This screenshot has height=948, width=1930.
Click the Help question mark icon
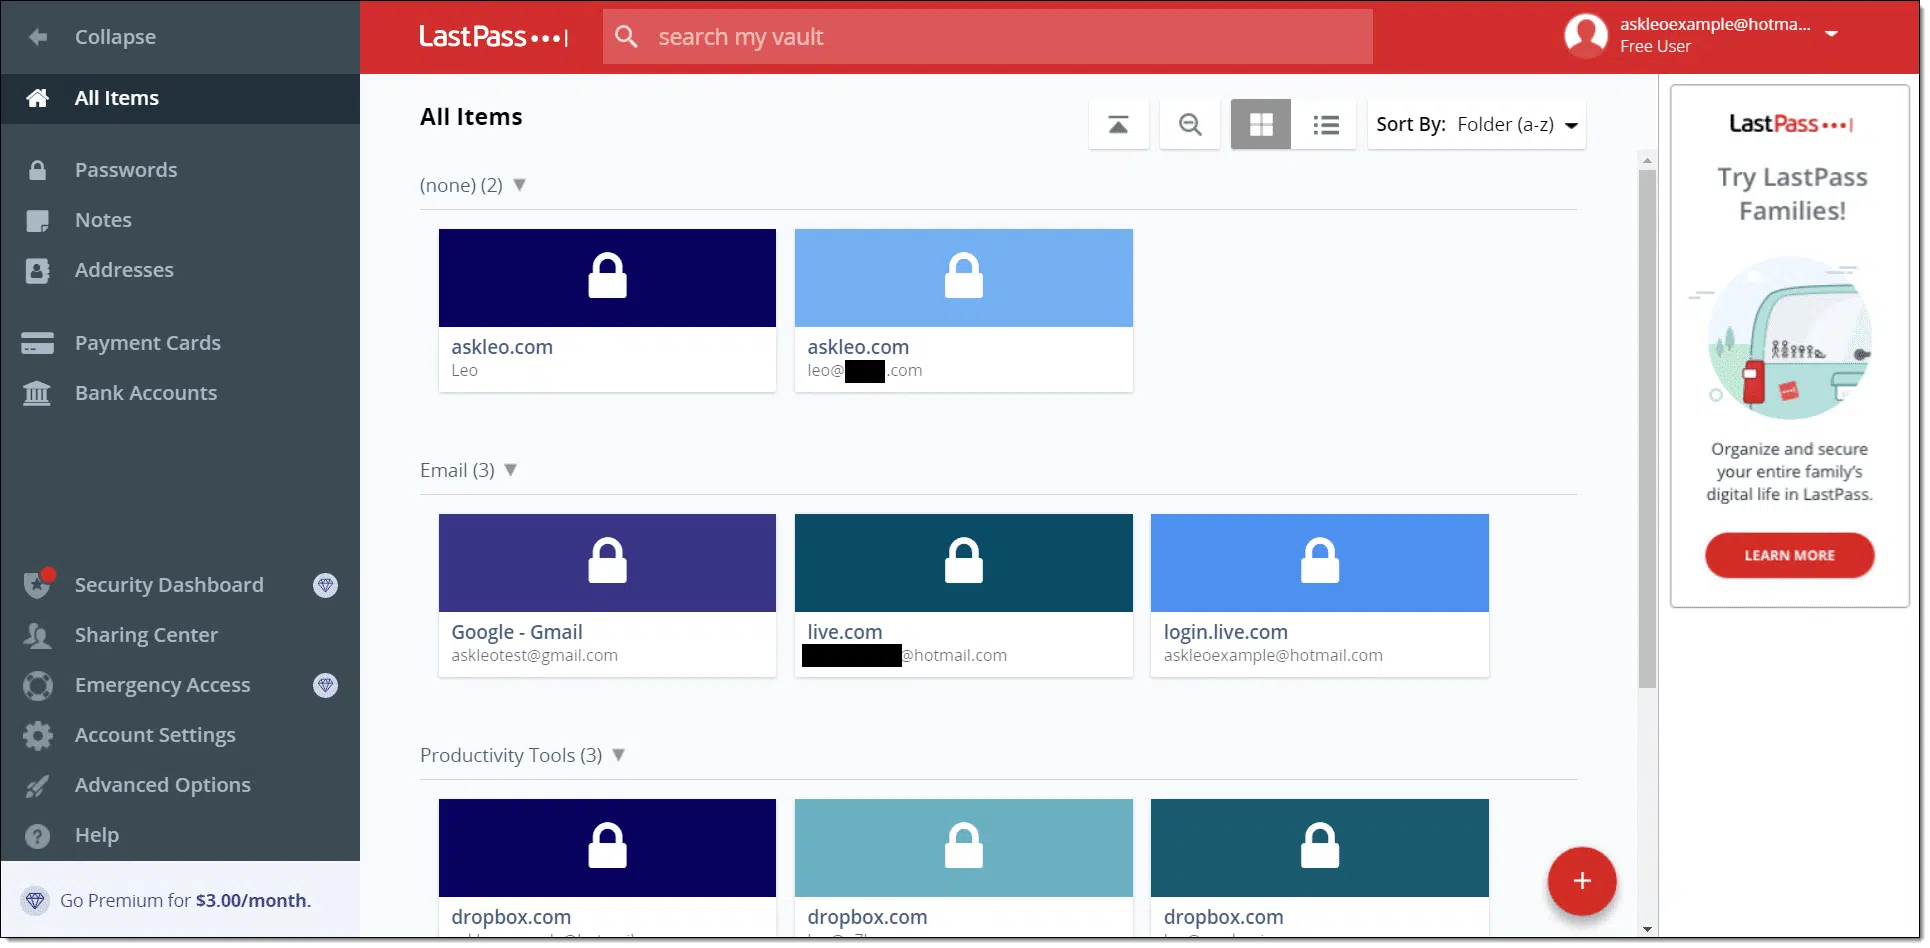[x=38, y=835]
